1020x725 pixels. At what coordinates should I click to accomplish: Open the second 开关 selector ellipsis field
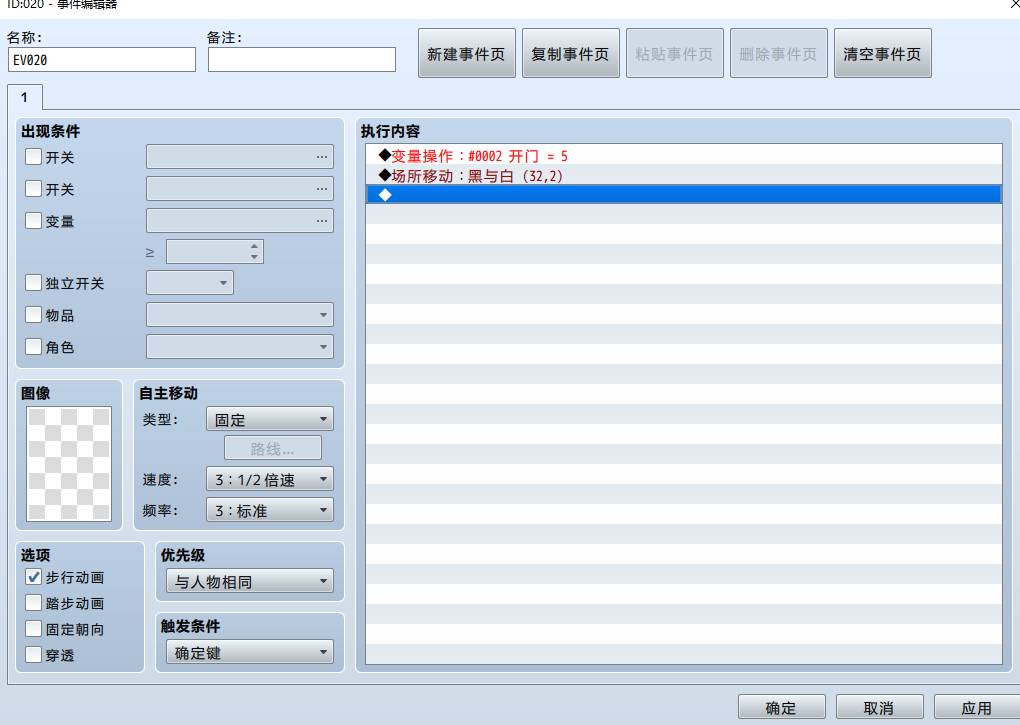240,189
